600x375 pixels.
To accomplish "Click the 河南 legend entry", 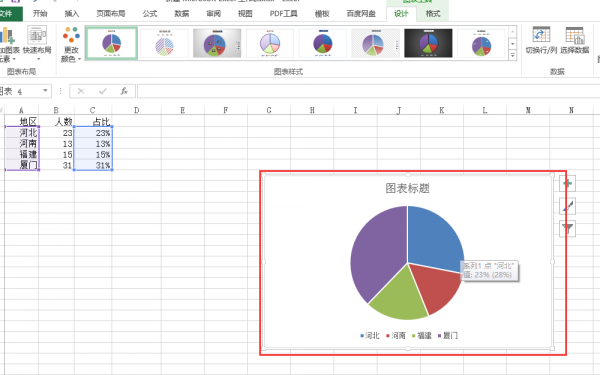I will (396, 336).
